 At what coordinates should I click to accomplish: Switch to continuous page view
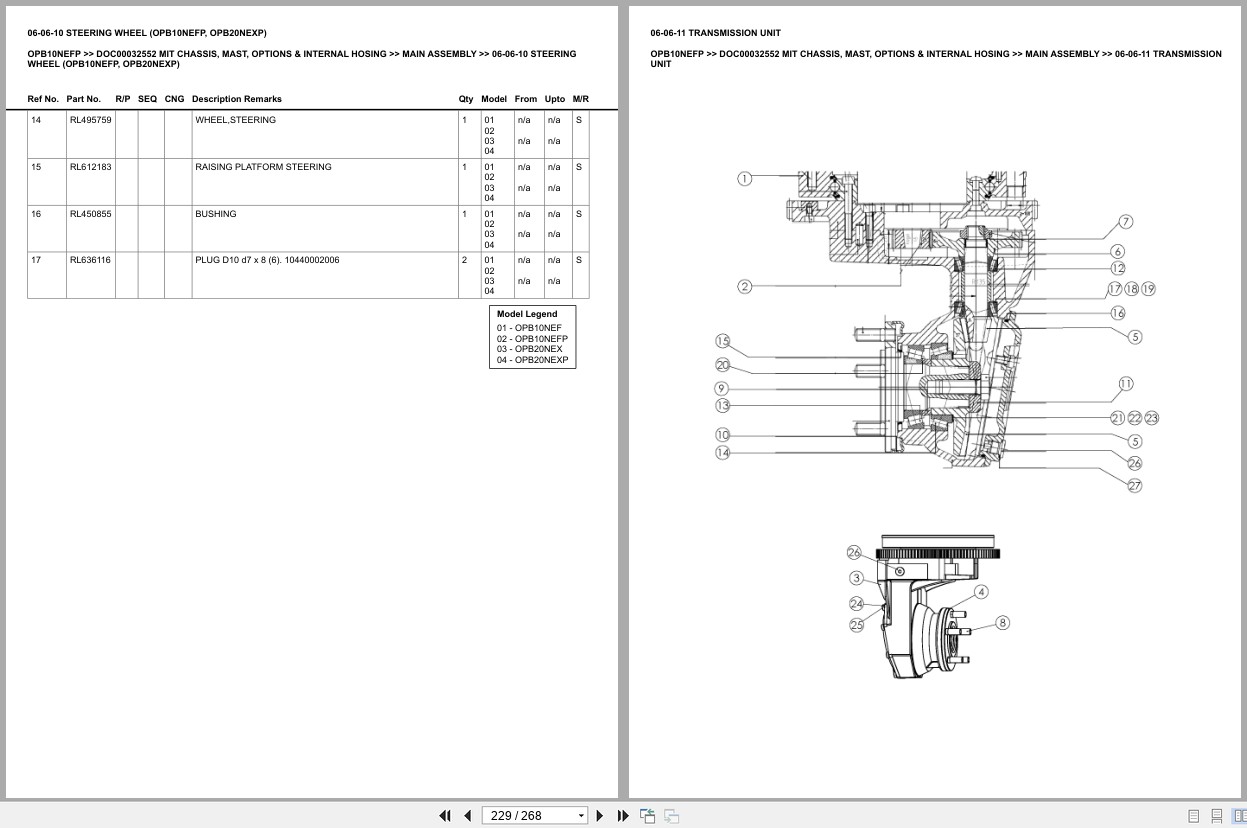click(1216, 816)
